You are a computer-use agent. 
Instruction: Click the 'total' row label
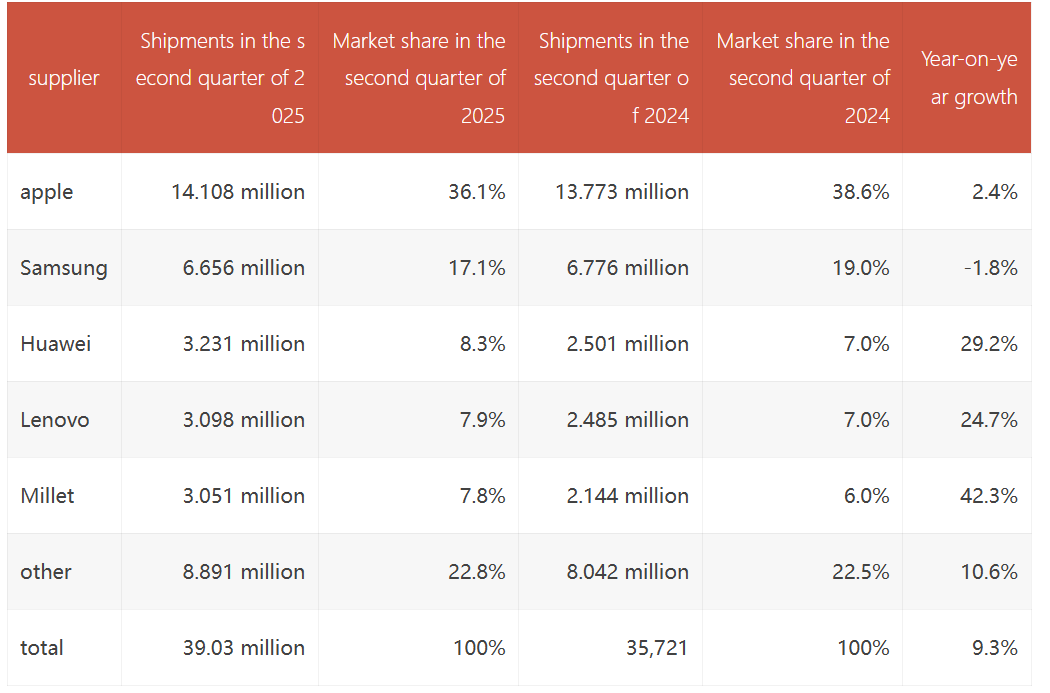(x=42, y=648)
